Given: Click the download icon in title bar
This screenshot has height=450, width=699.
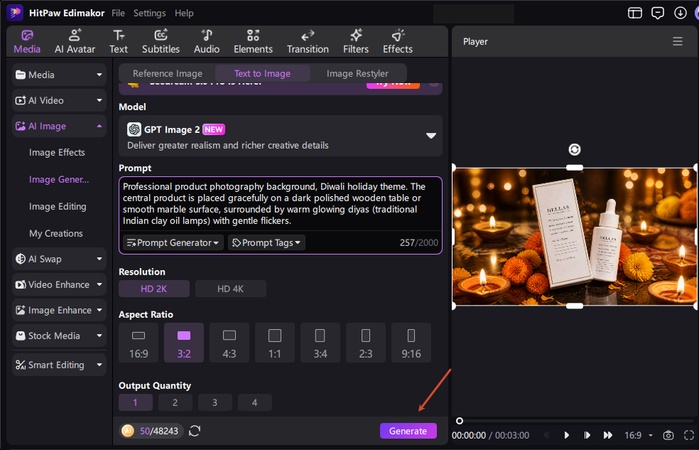Looking at the screenshot, I should click(680, 13).
